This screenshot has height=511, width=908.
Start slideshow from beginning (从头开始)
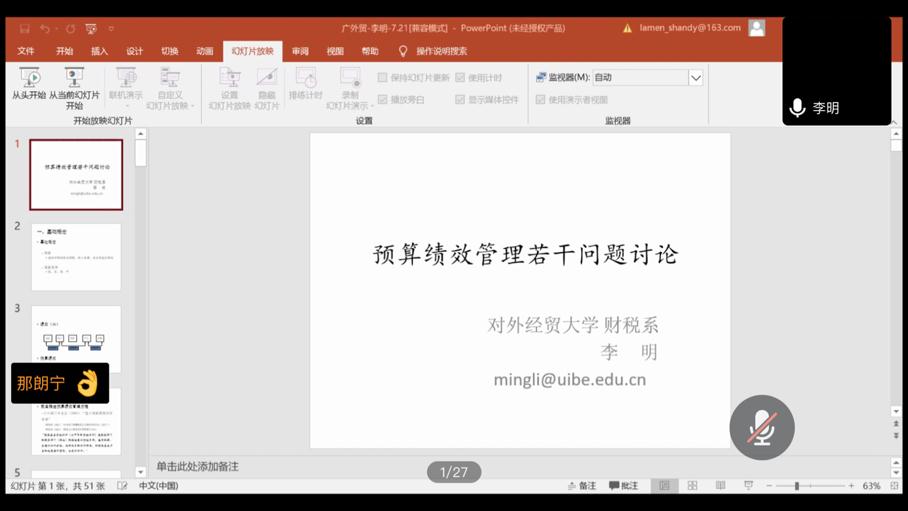[29, 84]
